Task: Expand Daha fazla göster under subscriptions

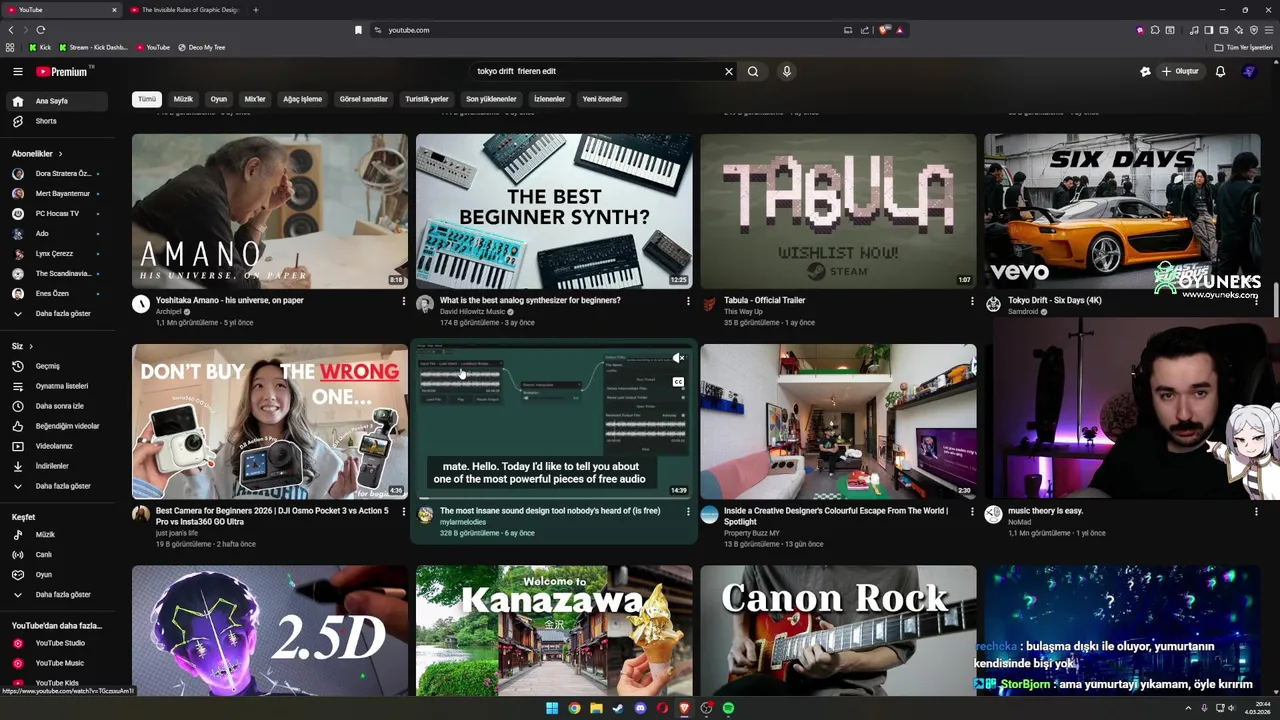Action: [x=58, y=314]
